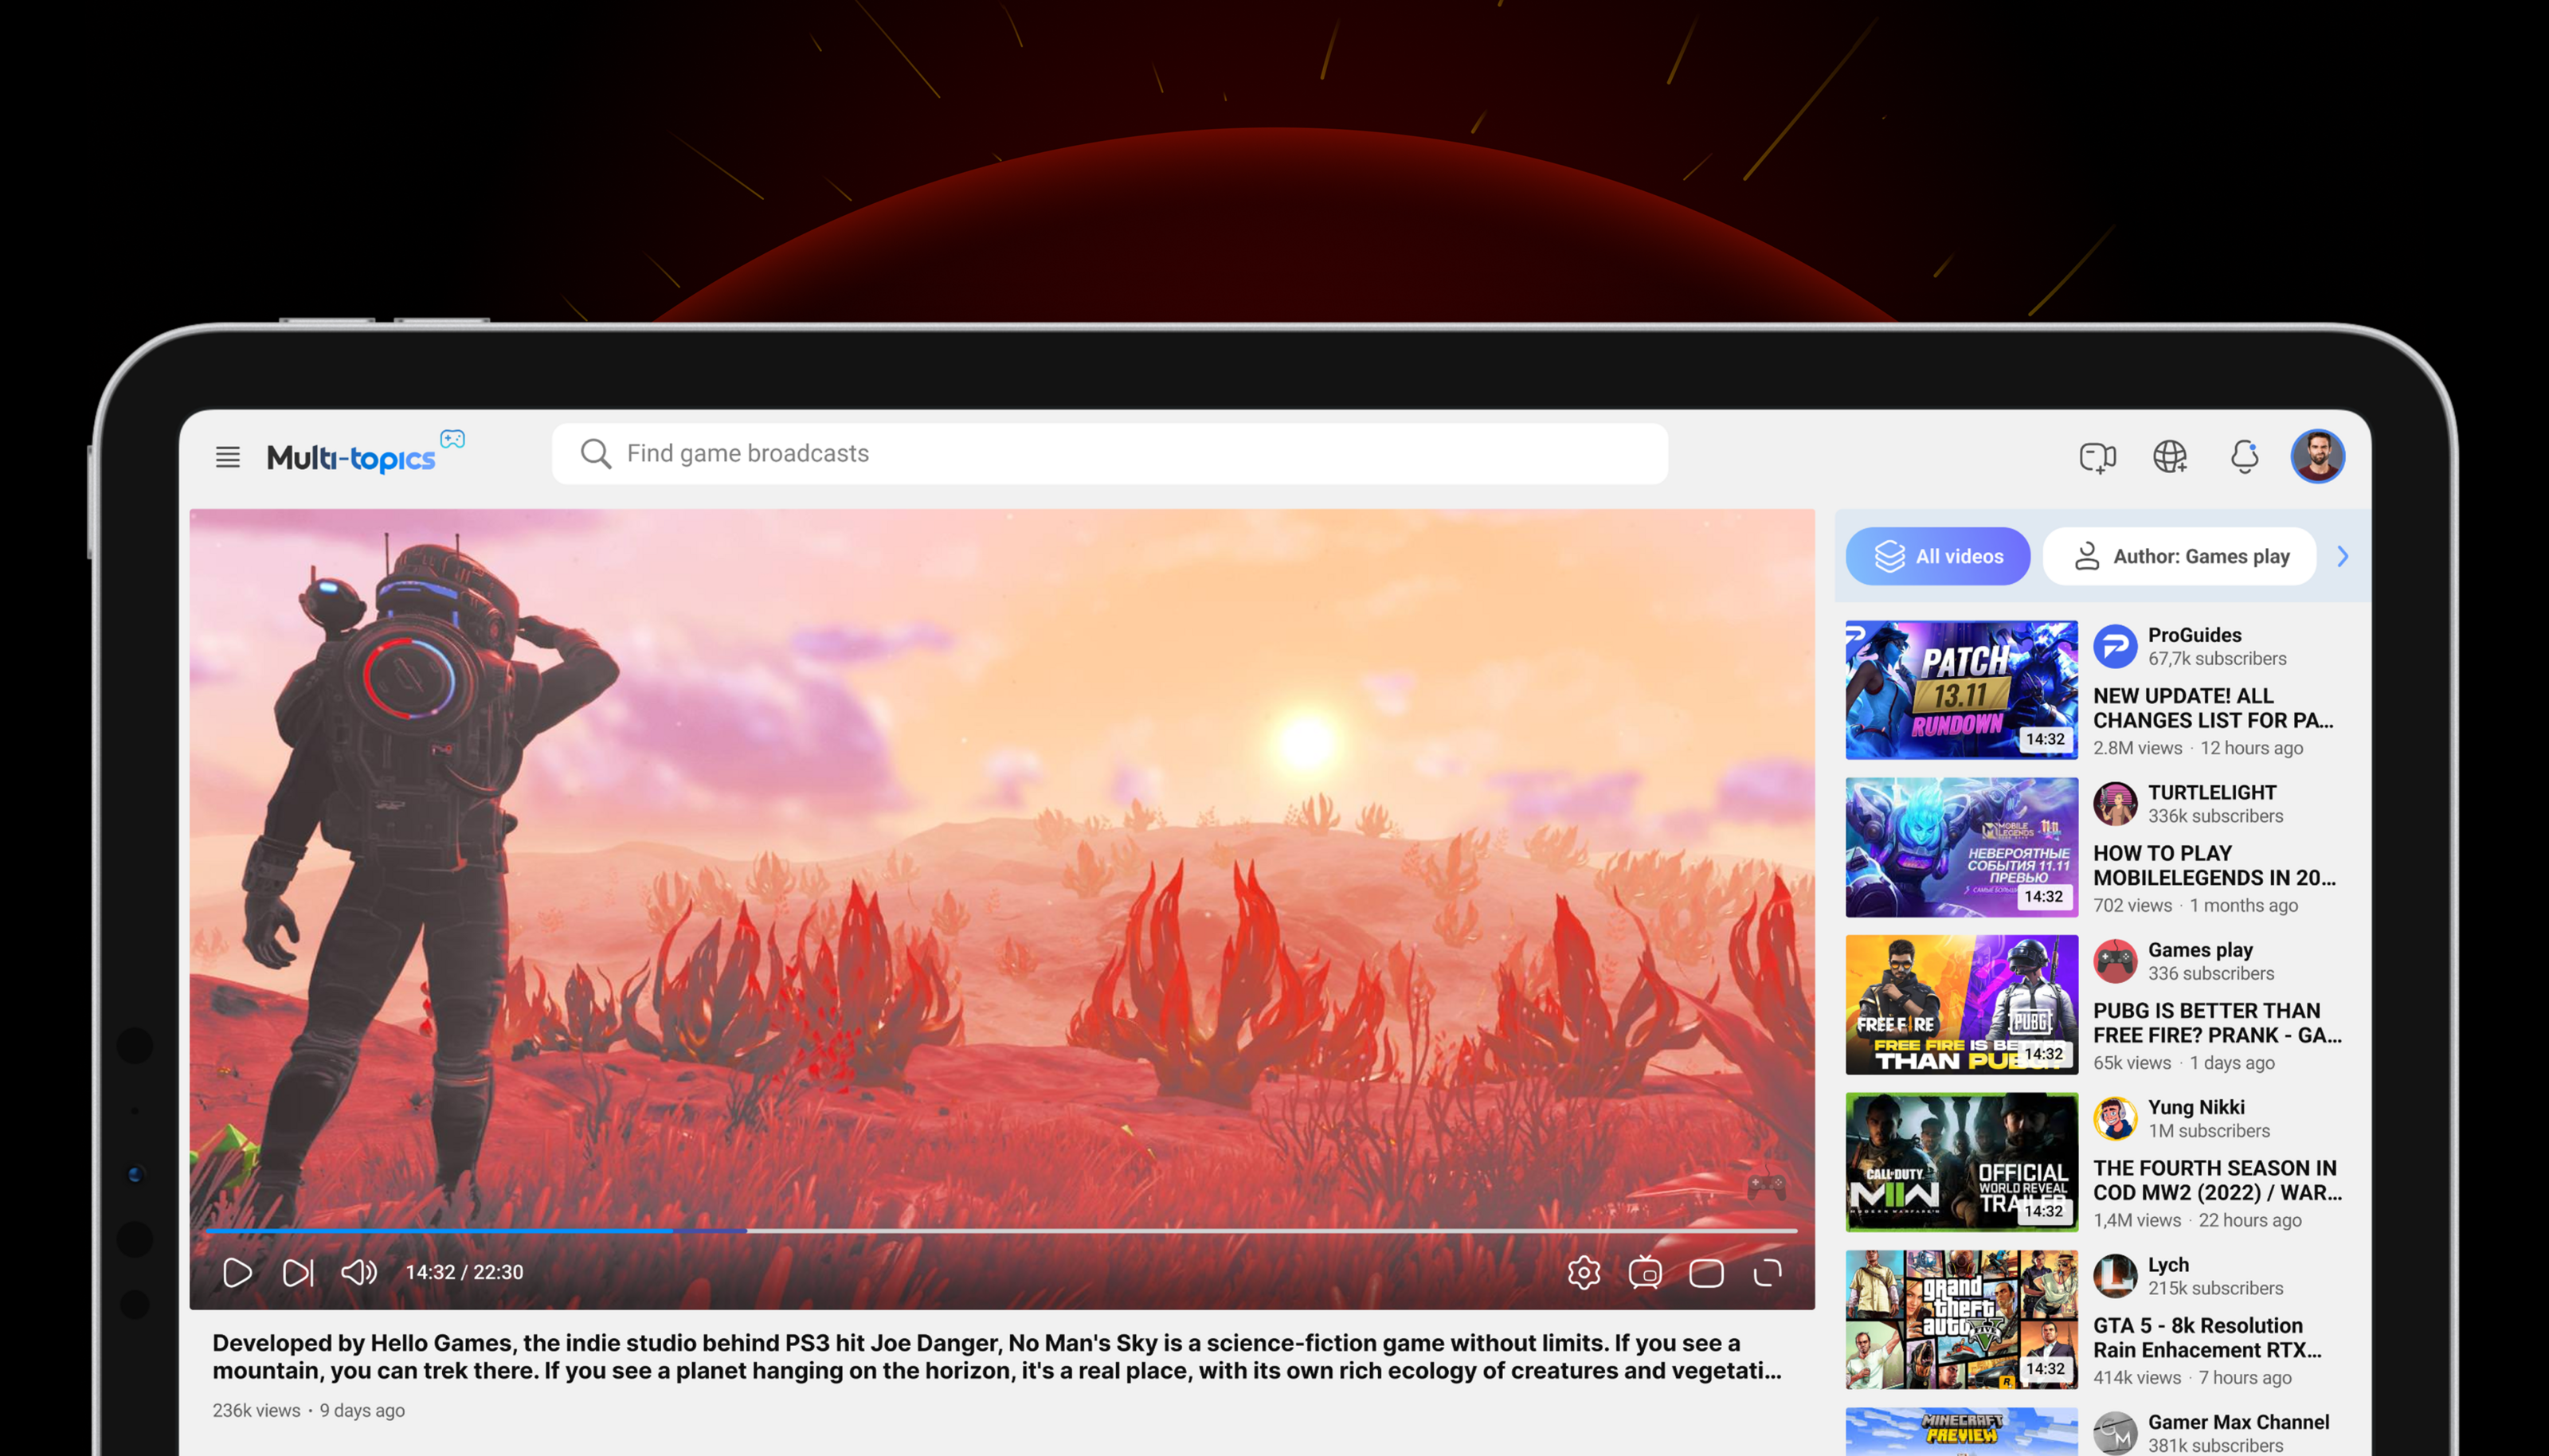
Task: Open the start broadcast screen icon
Action: (2097, 457)
